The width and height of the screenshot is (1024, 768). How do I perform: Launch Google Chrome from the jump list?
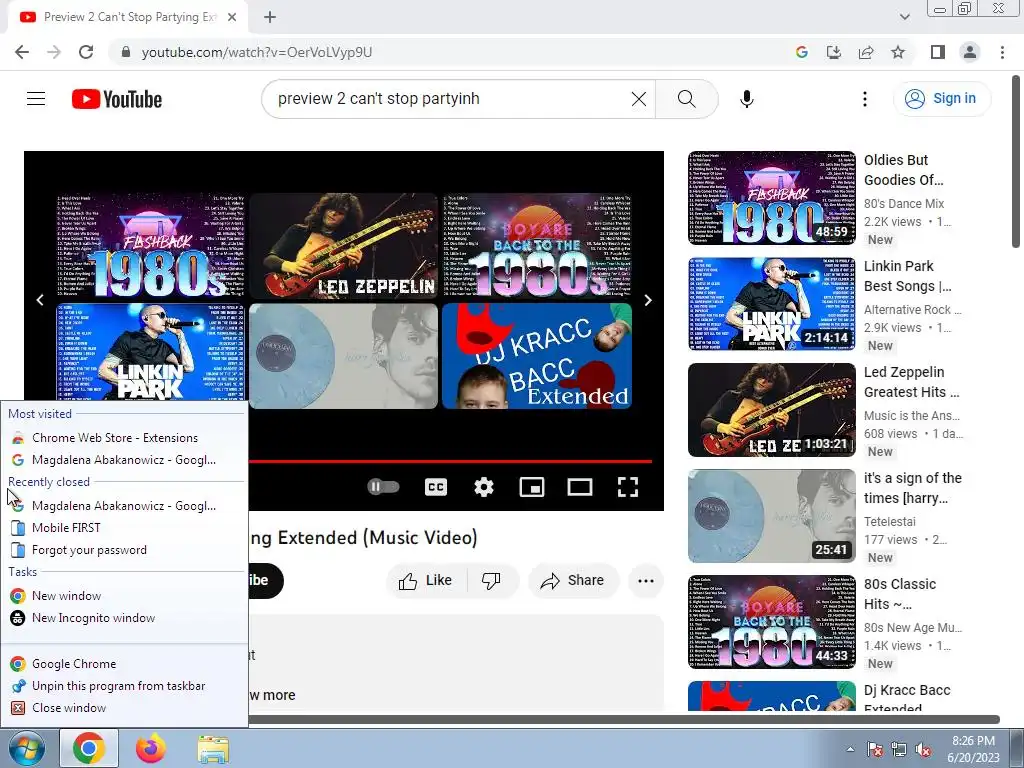click(x=124, y=664)
